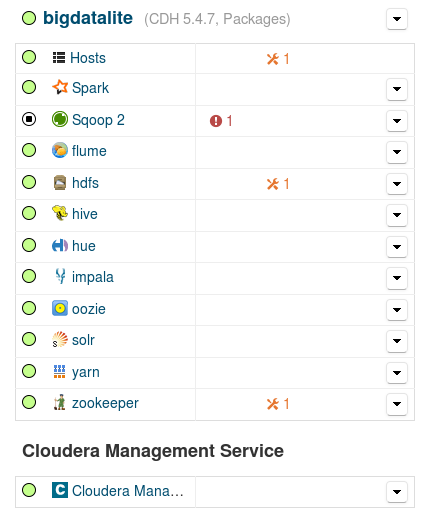Click the hive bee icon
This screenshot has height=517, width=432.
(x=60, y=213)
